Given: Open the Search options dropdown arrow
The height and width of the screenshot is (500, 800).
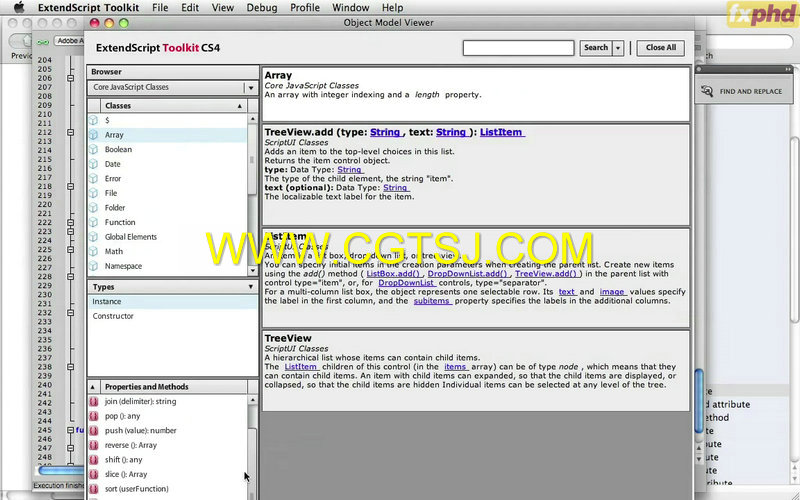Looking at the screenshot, I should point(618,47).
